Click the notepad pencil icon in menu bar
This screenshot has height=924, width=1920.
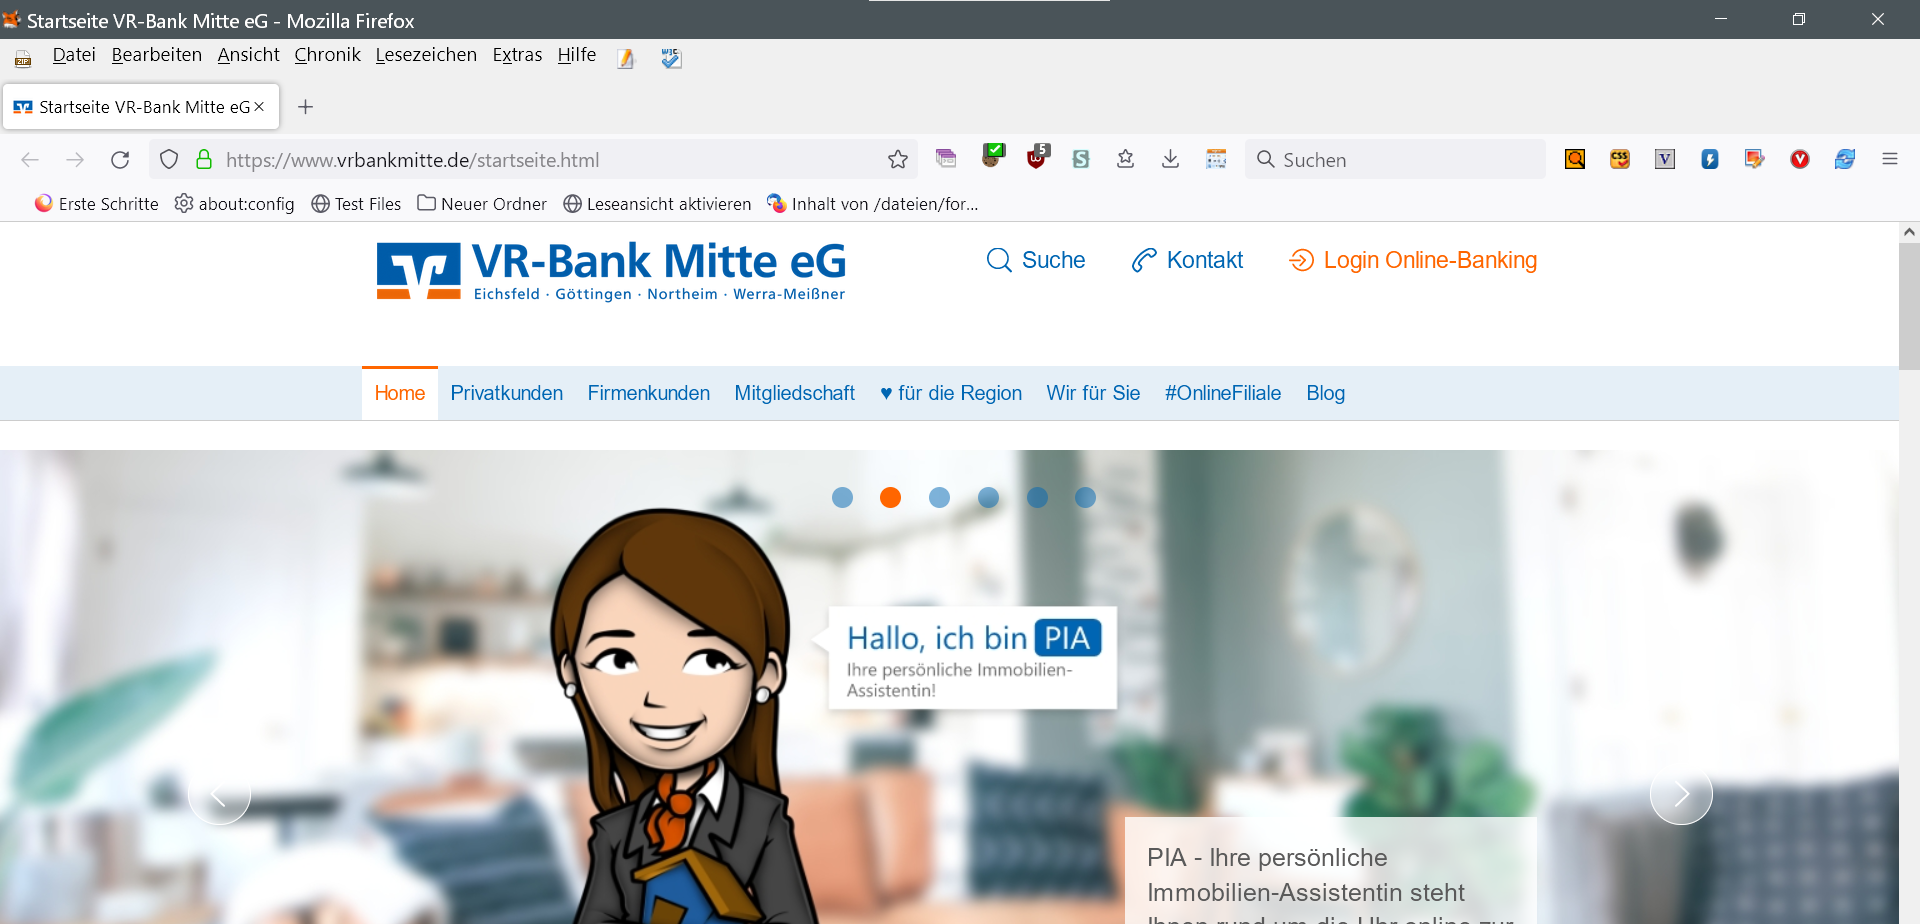pos(626,59)
